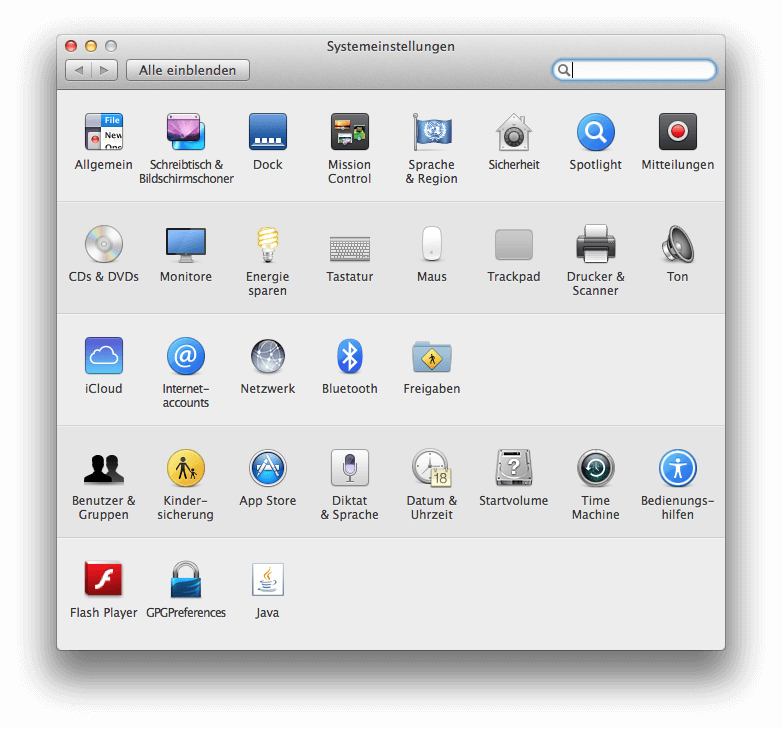Close the Systemeinstellungen window

[71, 46]
